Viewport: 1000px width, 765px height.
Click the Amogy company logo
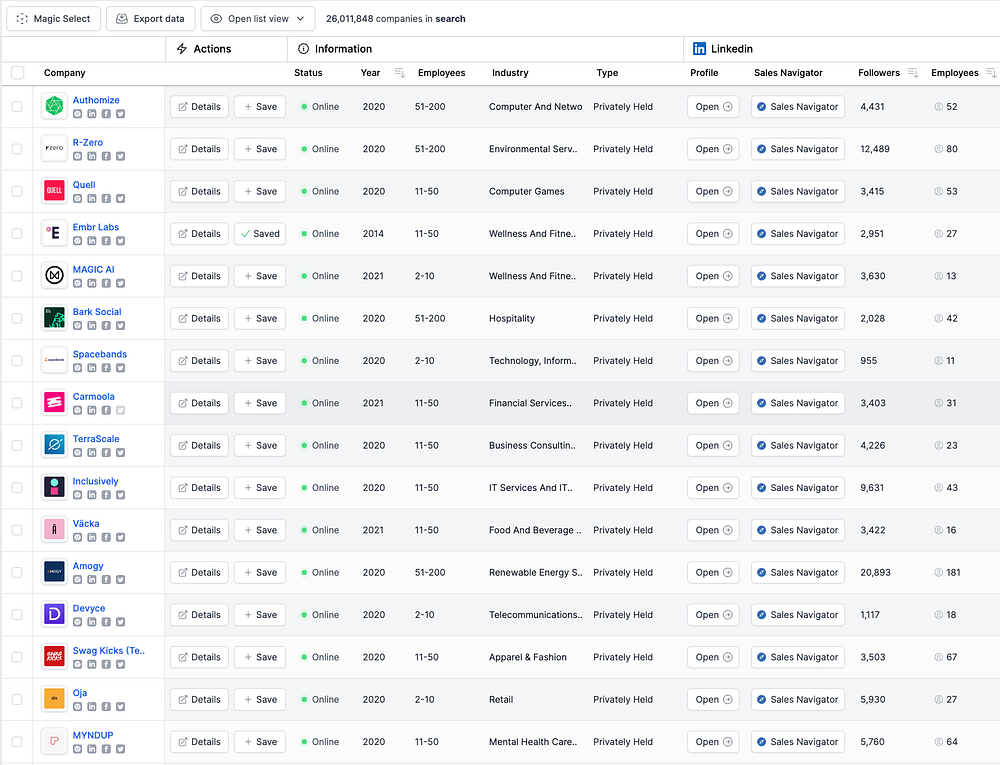pos(54,573)
